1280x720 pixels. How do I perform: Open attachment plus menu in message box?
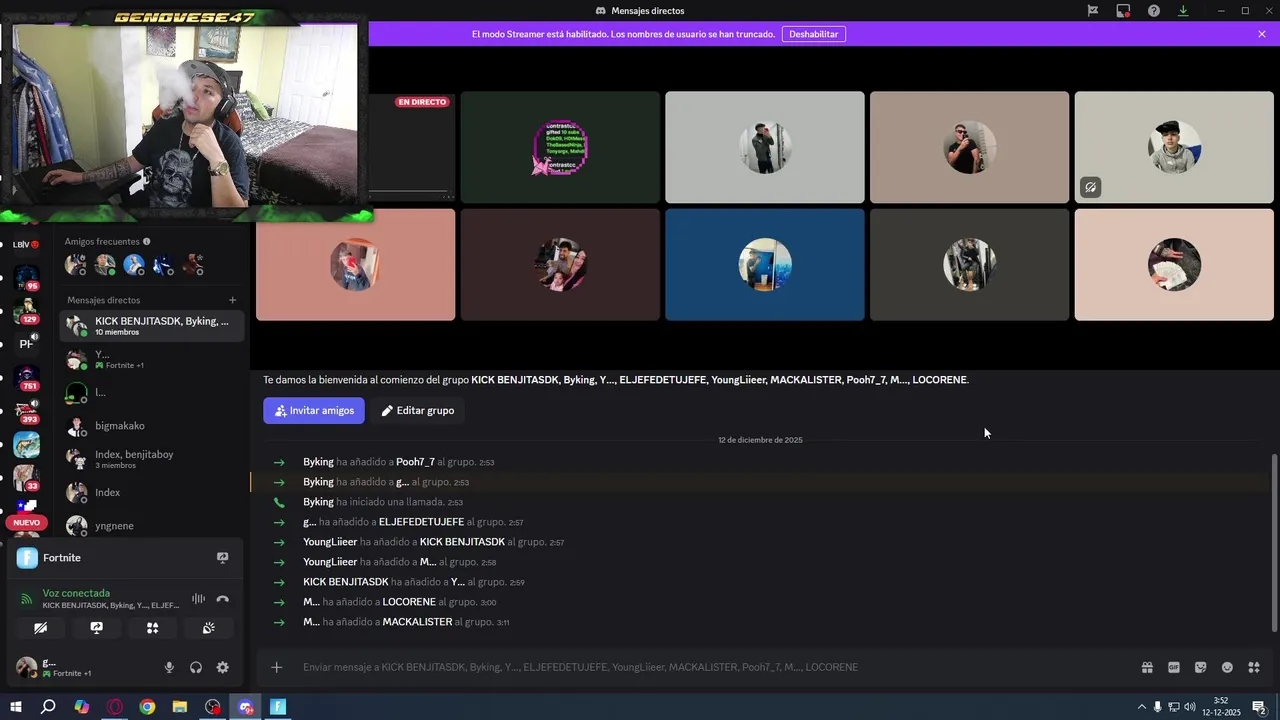tap(276, 667)
